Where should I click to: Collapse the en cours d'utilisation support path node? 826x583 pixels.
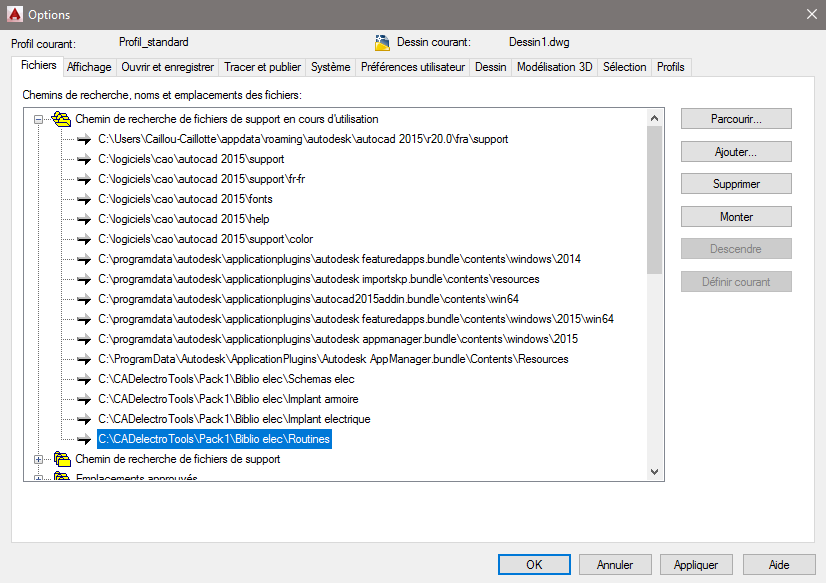point(38,120)
